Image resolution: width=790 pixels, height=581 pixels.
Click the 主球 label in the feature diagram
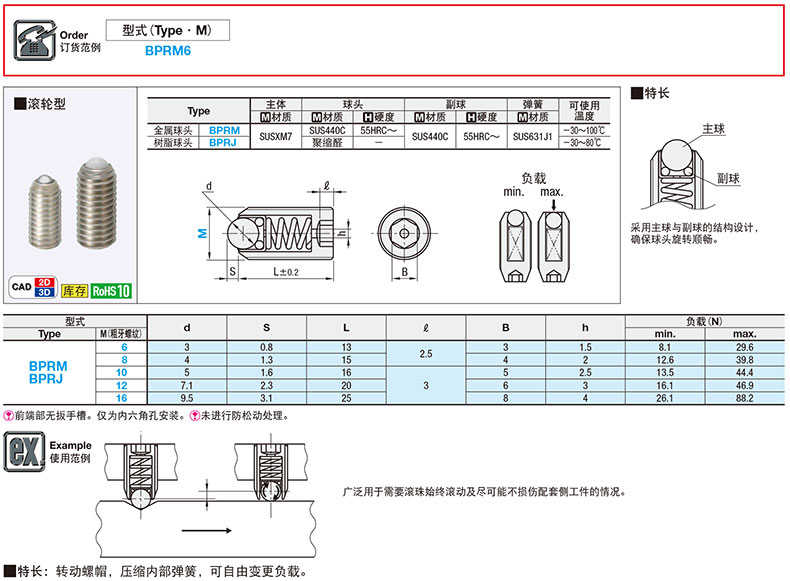[x=713, y=130]
